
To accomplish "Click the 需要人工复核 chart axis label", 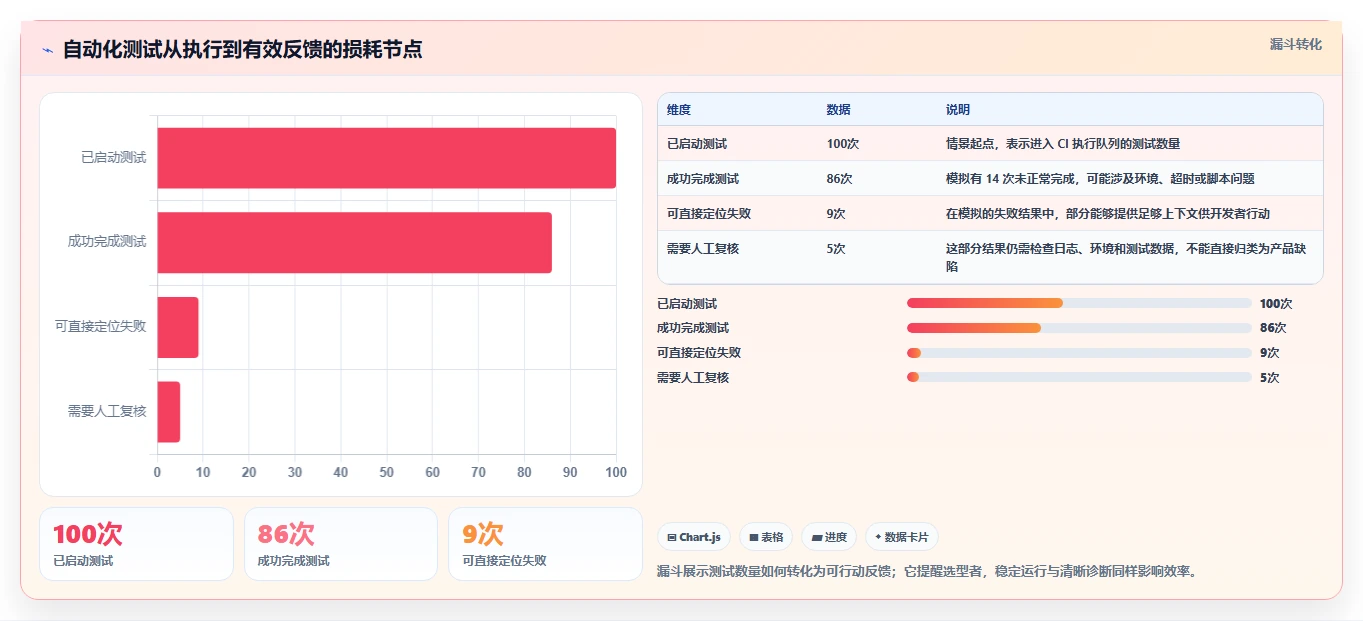I will (x=107, y=411).
